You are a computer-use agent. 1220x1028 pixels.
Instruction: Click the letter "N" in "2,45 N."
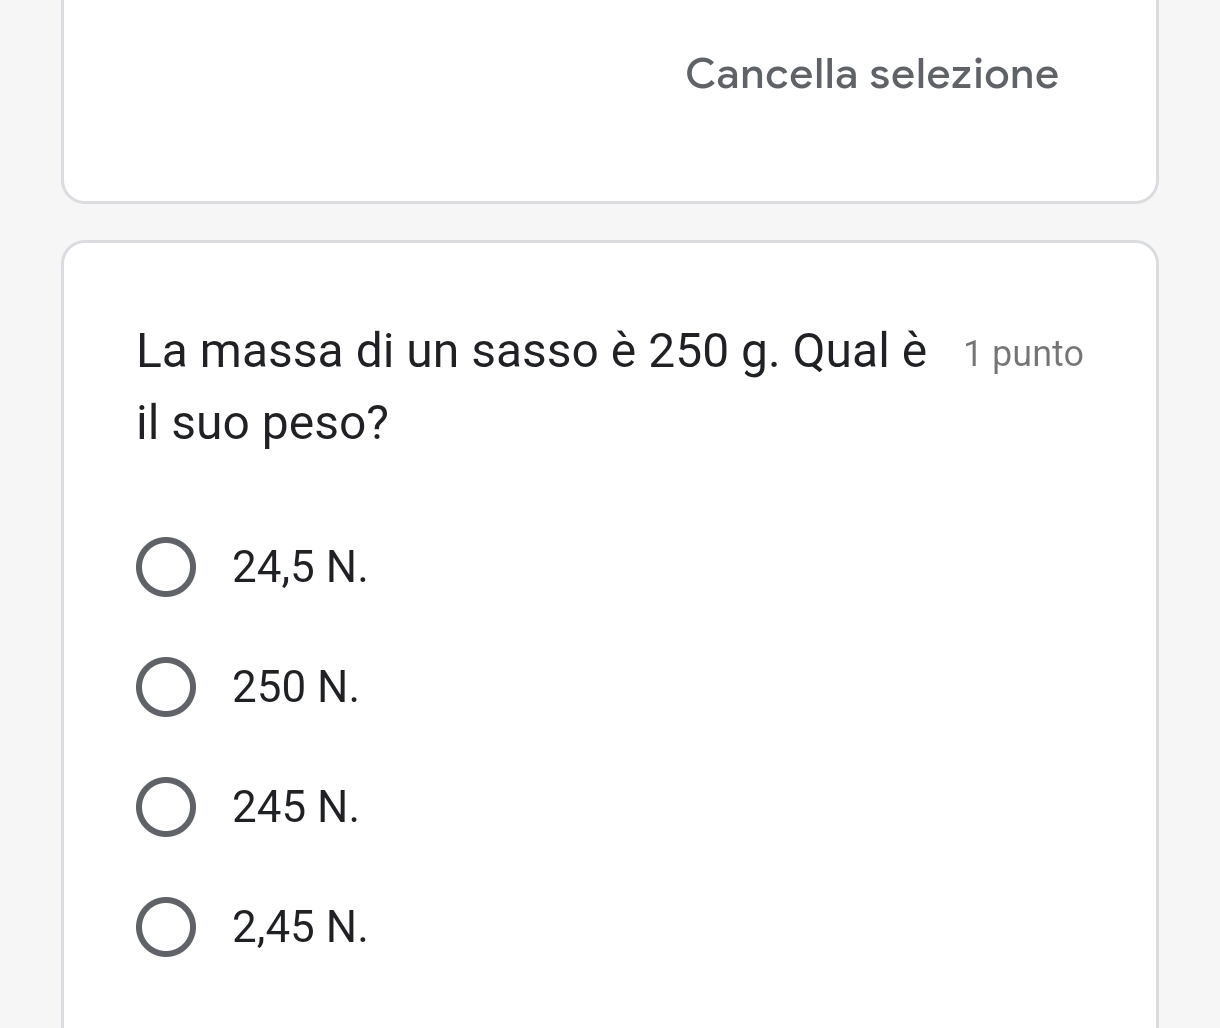tap(340, 927)
